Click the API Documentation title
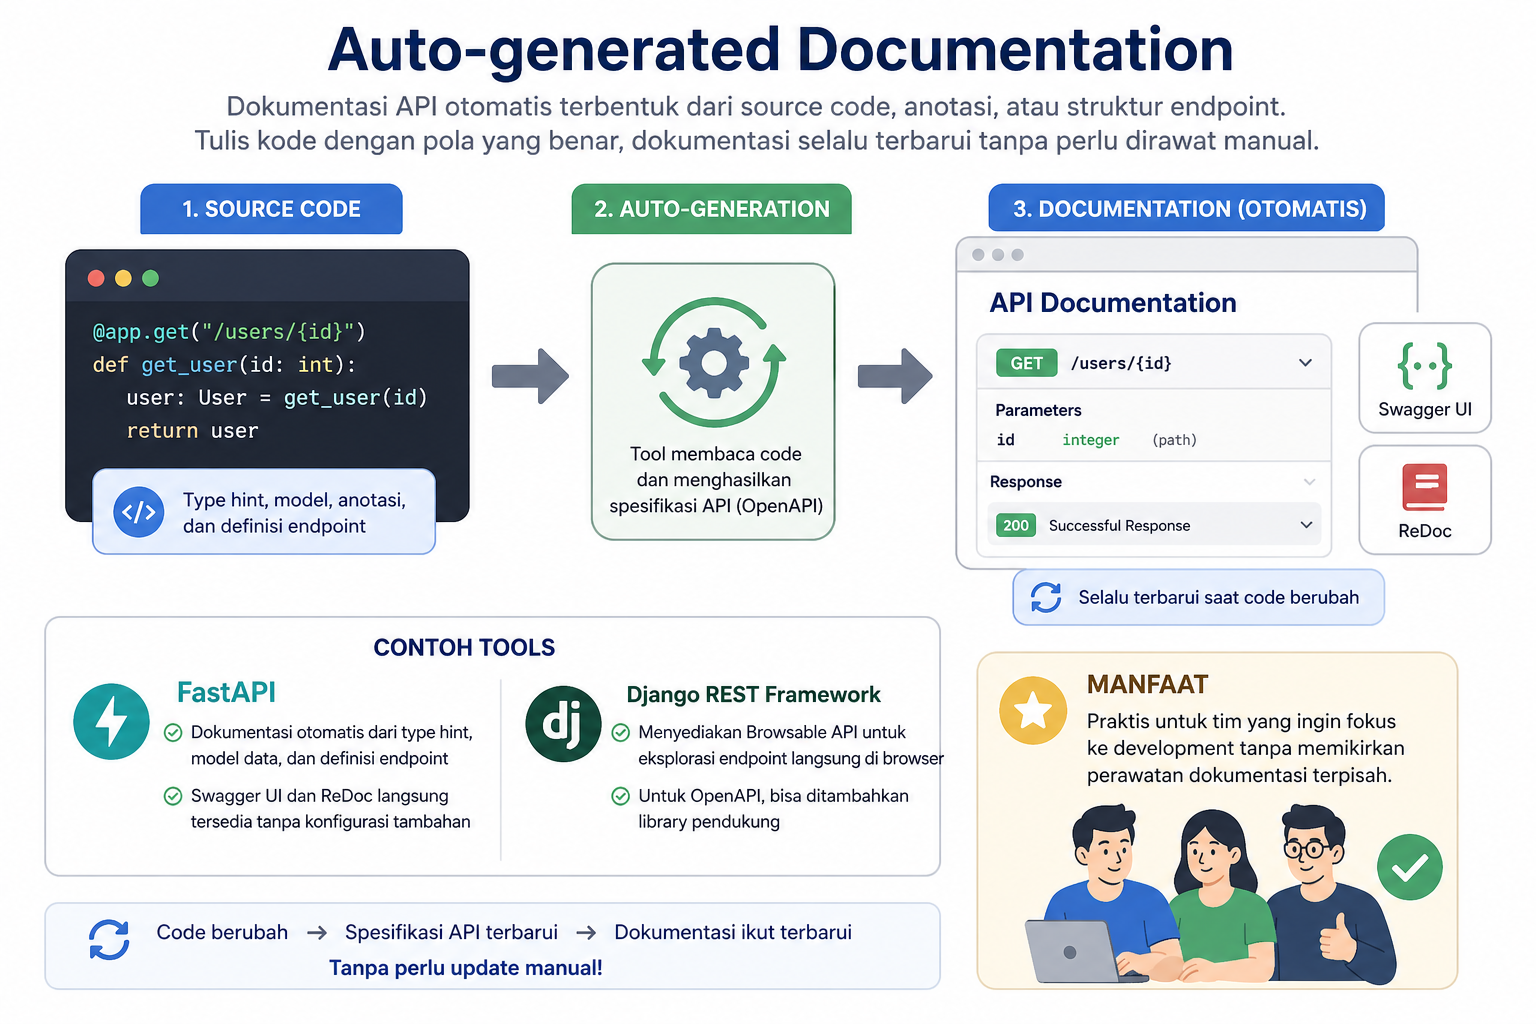1536x1024 pixels. (1113, 302)
